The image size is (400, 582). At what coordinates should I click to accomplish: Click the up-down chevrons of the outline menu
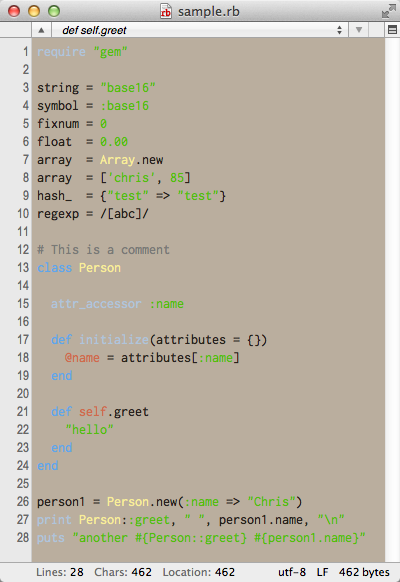[x=339, y=30]
